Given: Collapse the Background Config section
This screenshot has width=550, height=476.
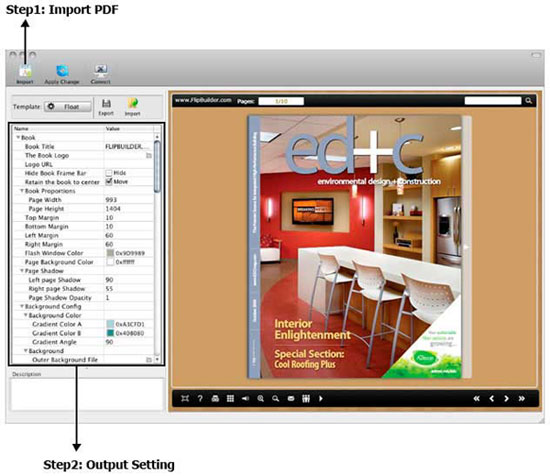Looking at the screenshot, I should click(22, 306).
